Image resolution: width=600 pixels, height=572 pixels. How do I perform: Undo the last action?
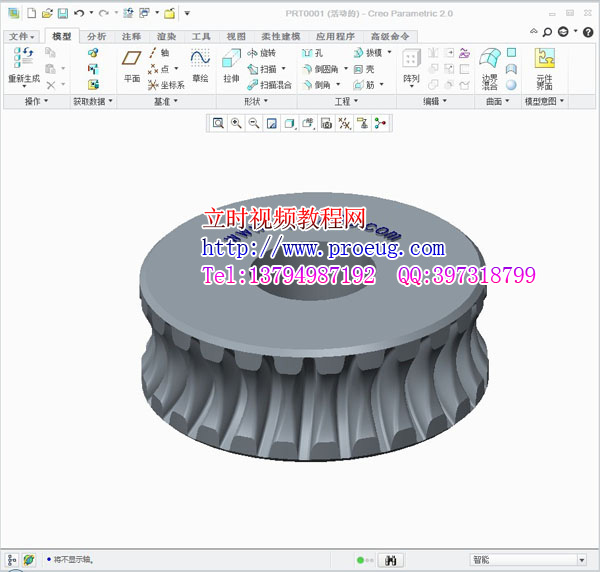coord(79,13)
